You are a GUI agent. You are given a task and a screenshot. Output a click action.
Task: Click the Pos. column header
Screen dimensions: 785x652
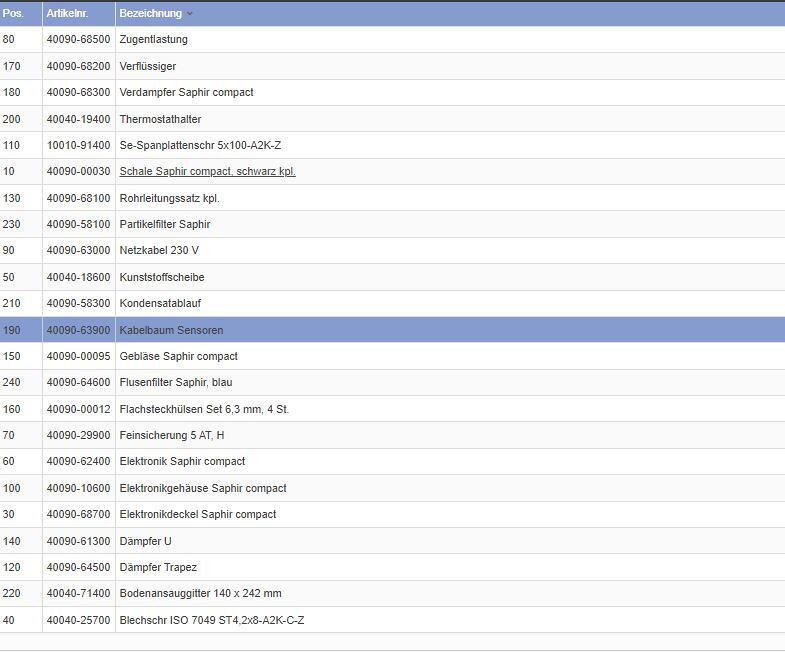click(13, 14)
